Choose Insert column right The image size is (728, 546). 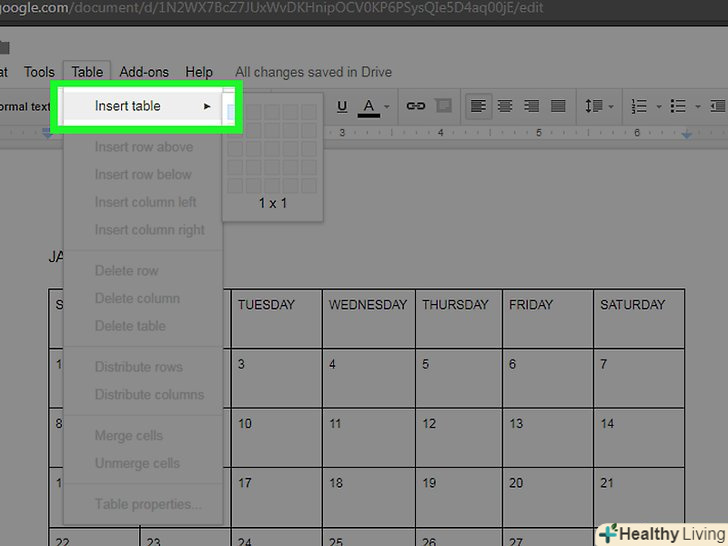click(143, 230)
